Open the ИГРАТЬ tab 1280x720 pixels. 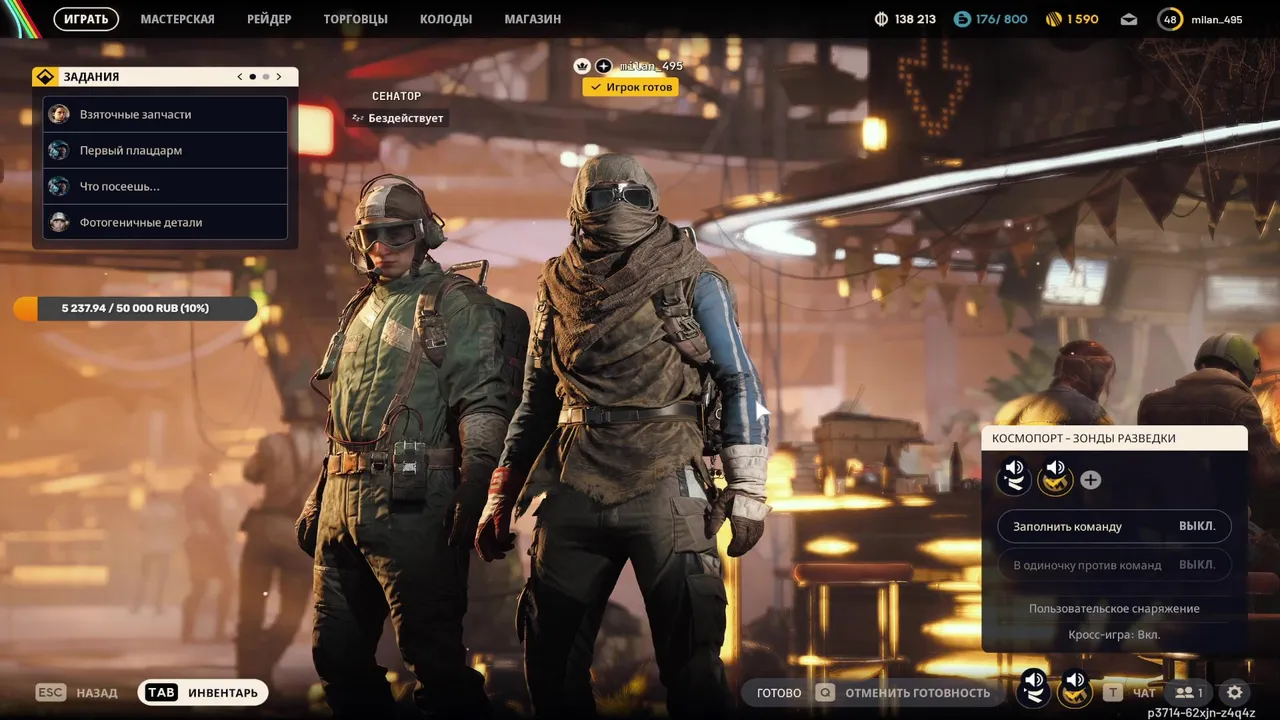pos(86,19)
